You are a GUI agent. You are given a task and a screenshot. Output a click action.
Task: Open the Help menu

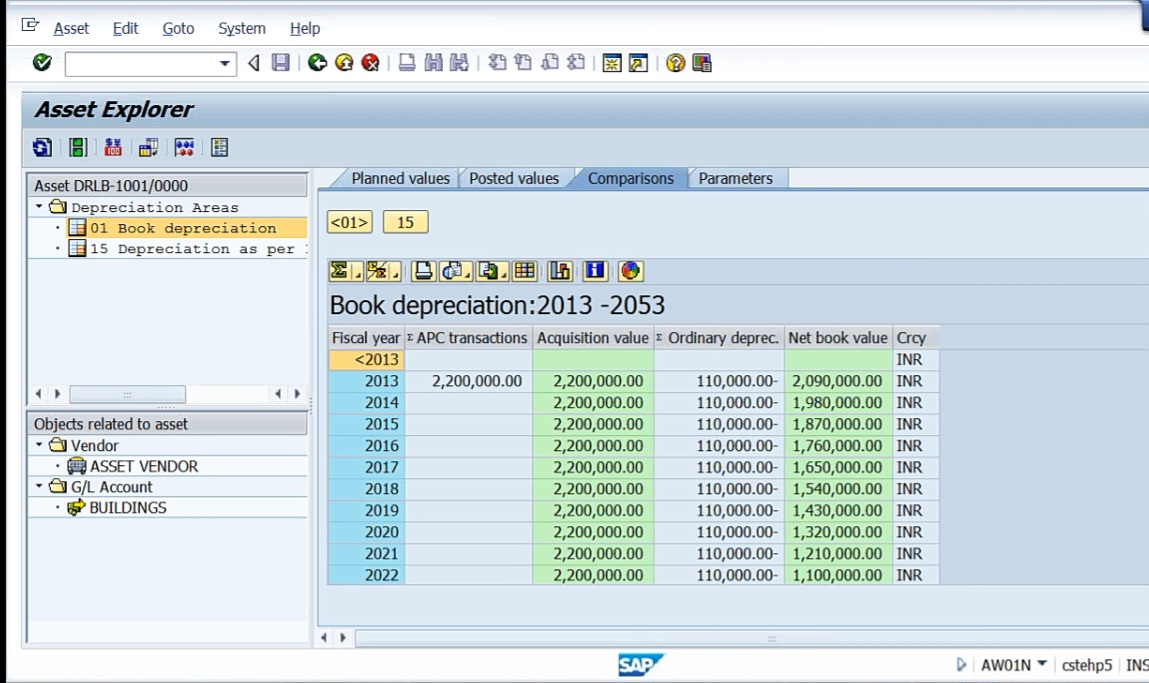[x=305, y=29]
